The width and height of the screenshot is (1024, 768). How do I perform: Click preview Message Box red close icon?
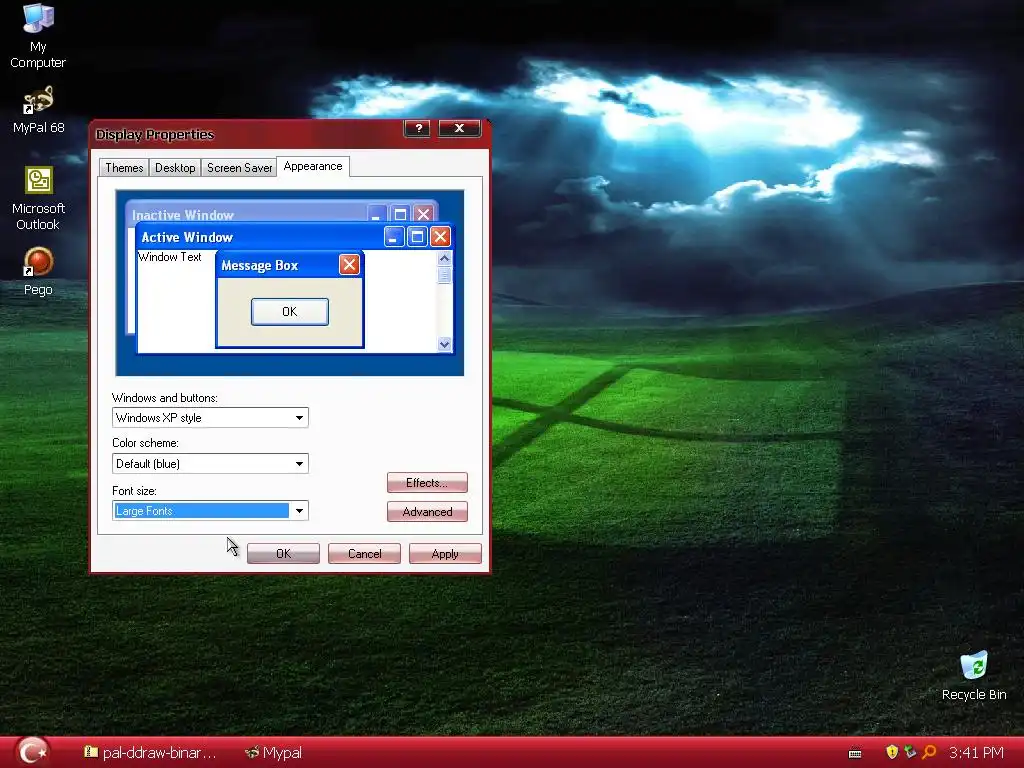point(349,264)
